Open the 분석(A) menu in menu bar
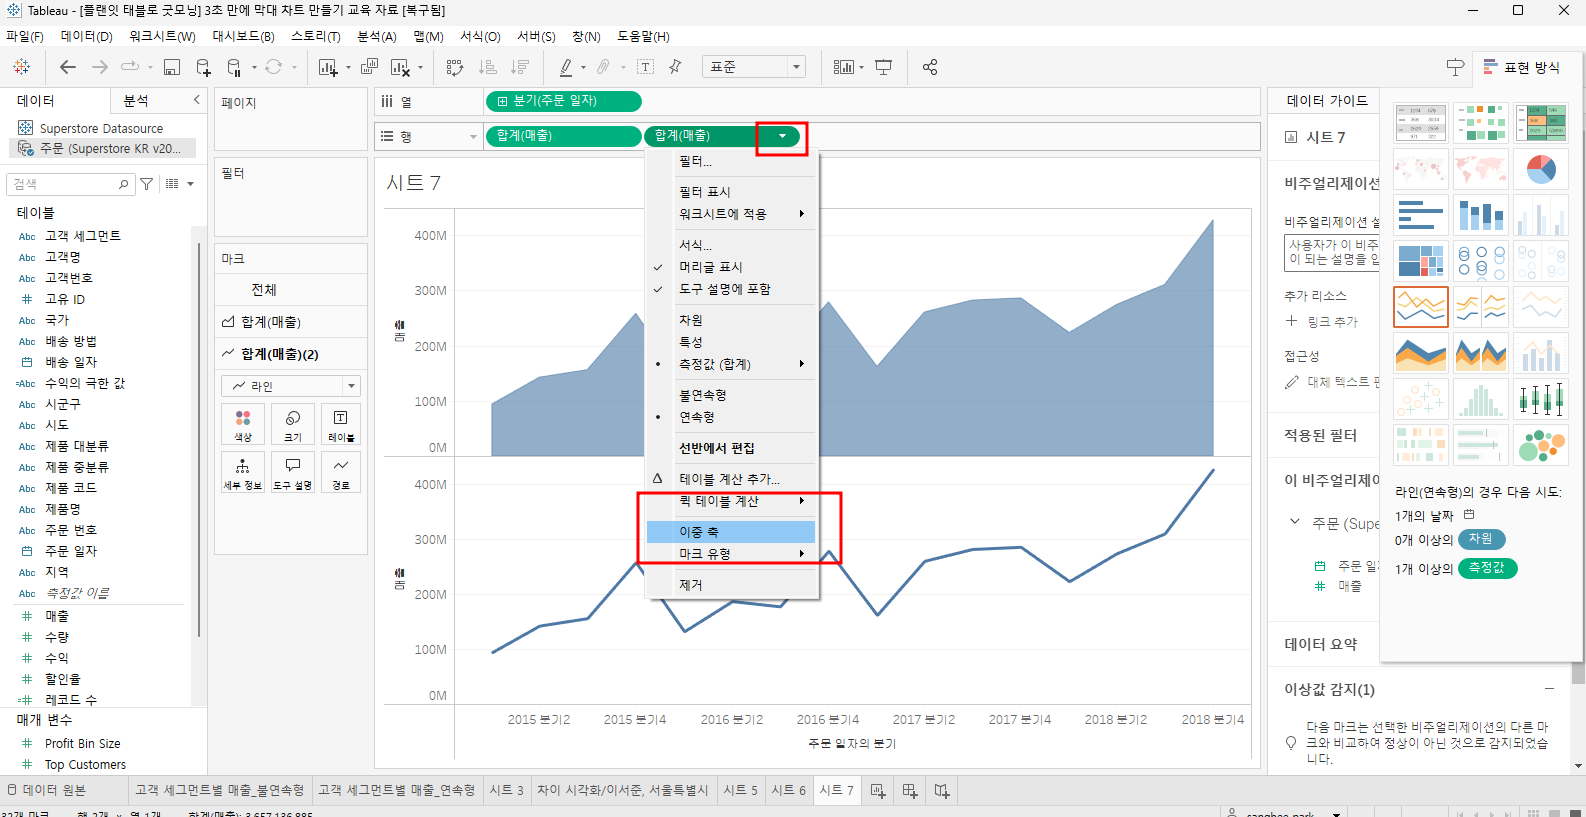Image resolution: width=1586 pixels, height=817 pixels. point(377,37)
